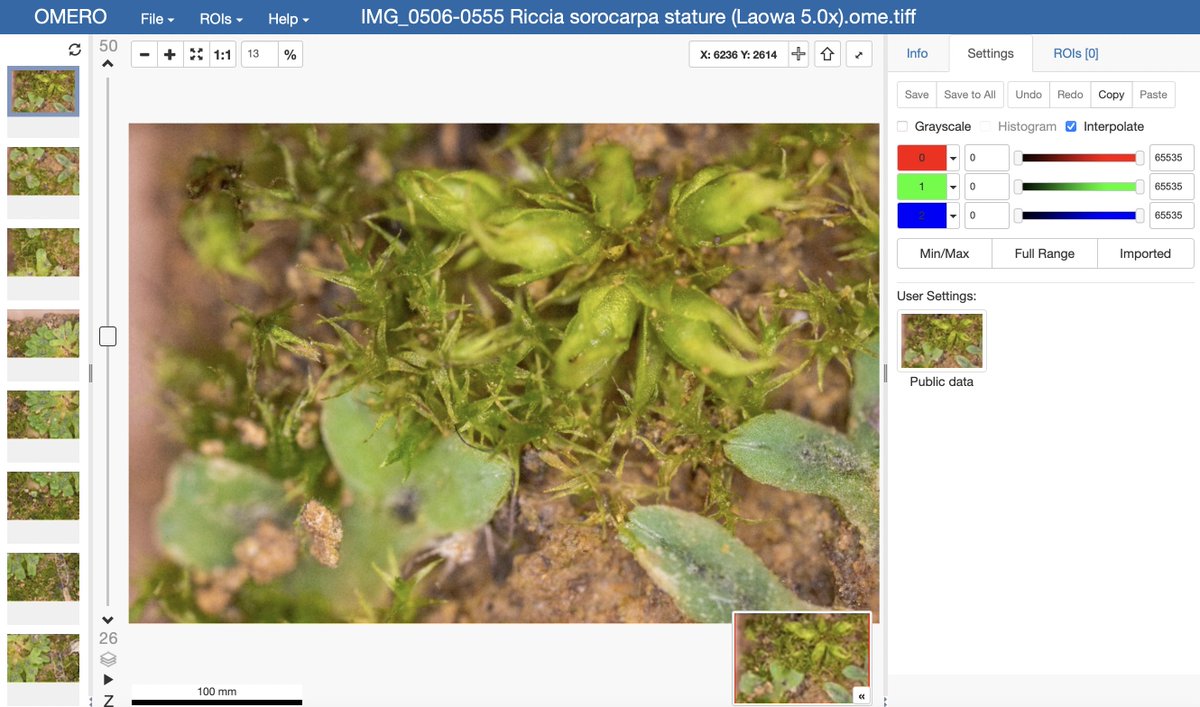Click red channel maximum value field

(1171, 158)
